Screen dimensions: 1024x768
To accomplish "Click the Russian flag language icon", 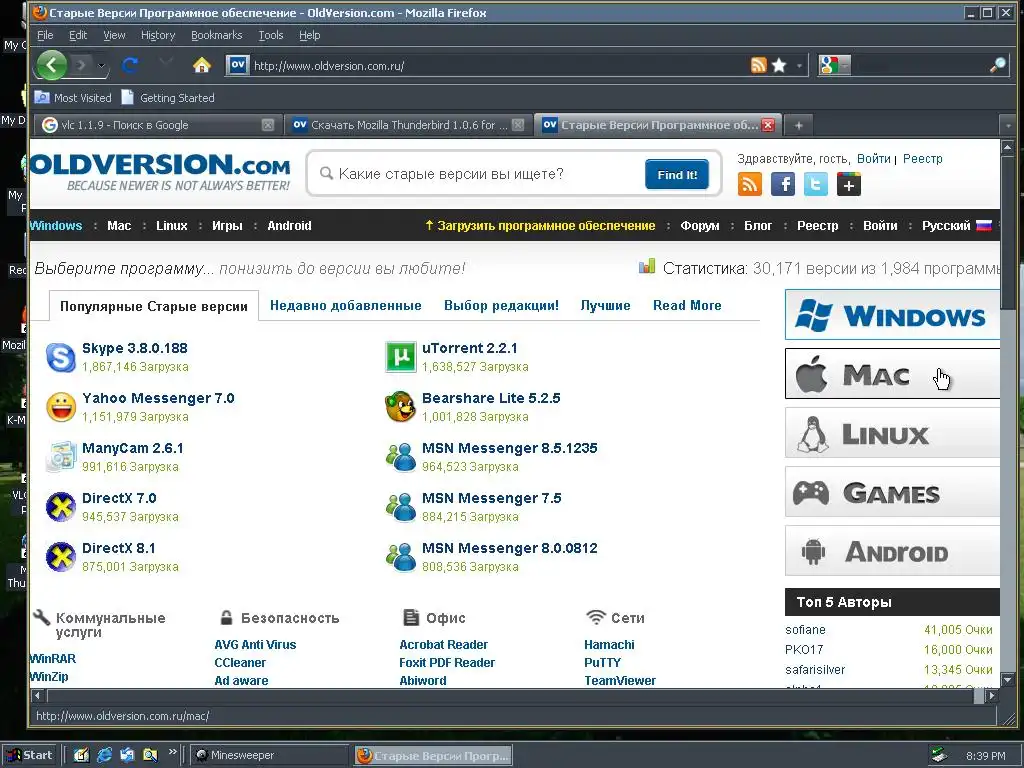I will 984,225.
